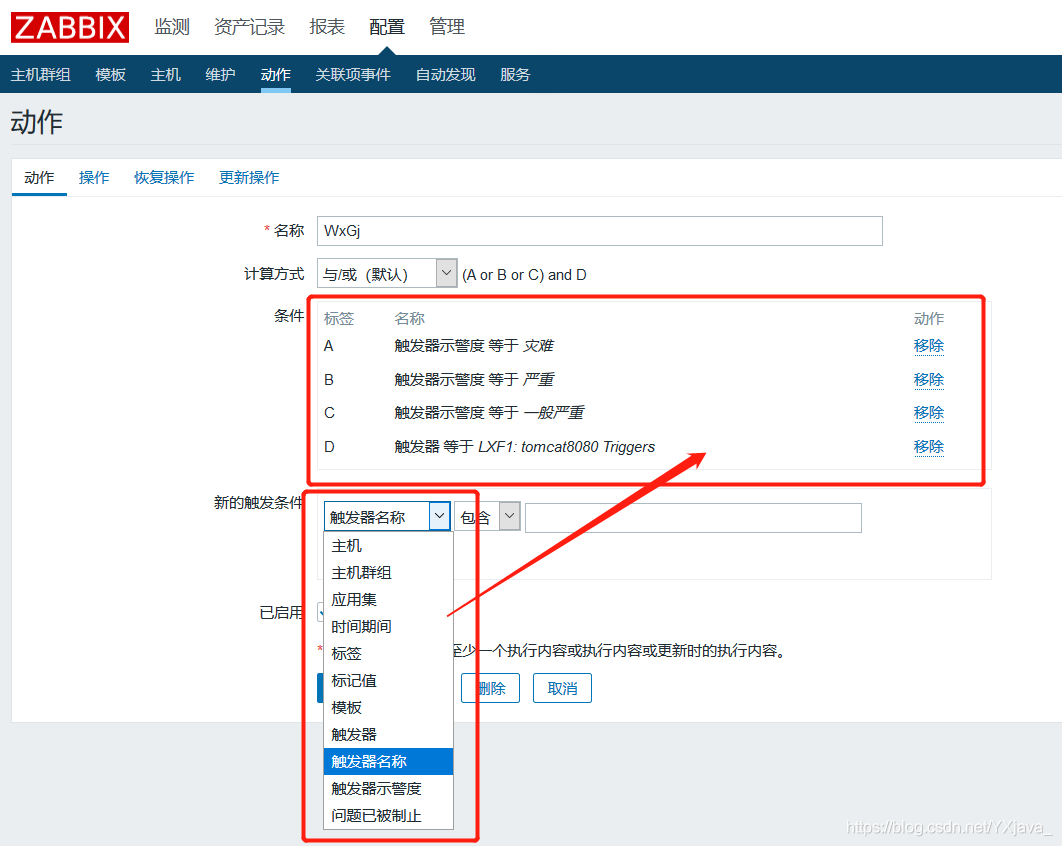Switch to the 操作 tab

coord(94,177)
